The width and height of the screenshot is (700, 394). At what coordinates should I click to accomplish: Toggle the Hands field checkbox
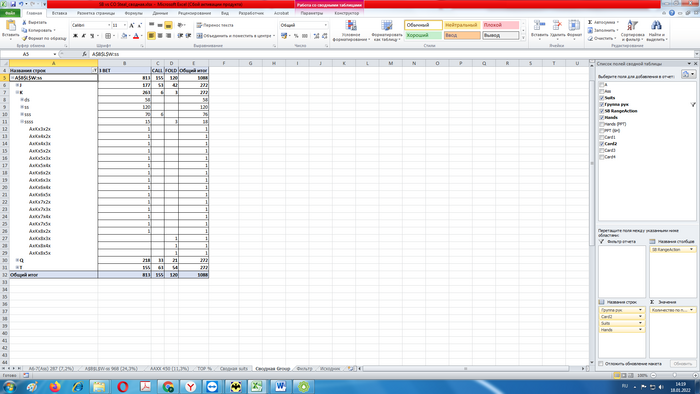coord(602,117)
